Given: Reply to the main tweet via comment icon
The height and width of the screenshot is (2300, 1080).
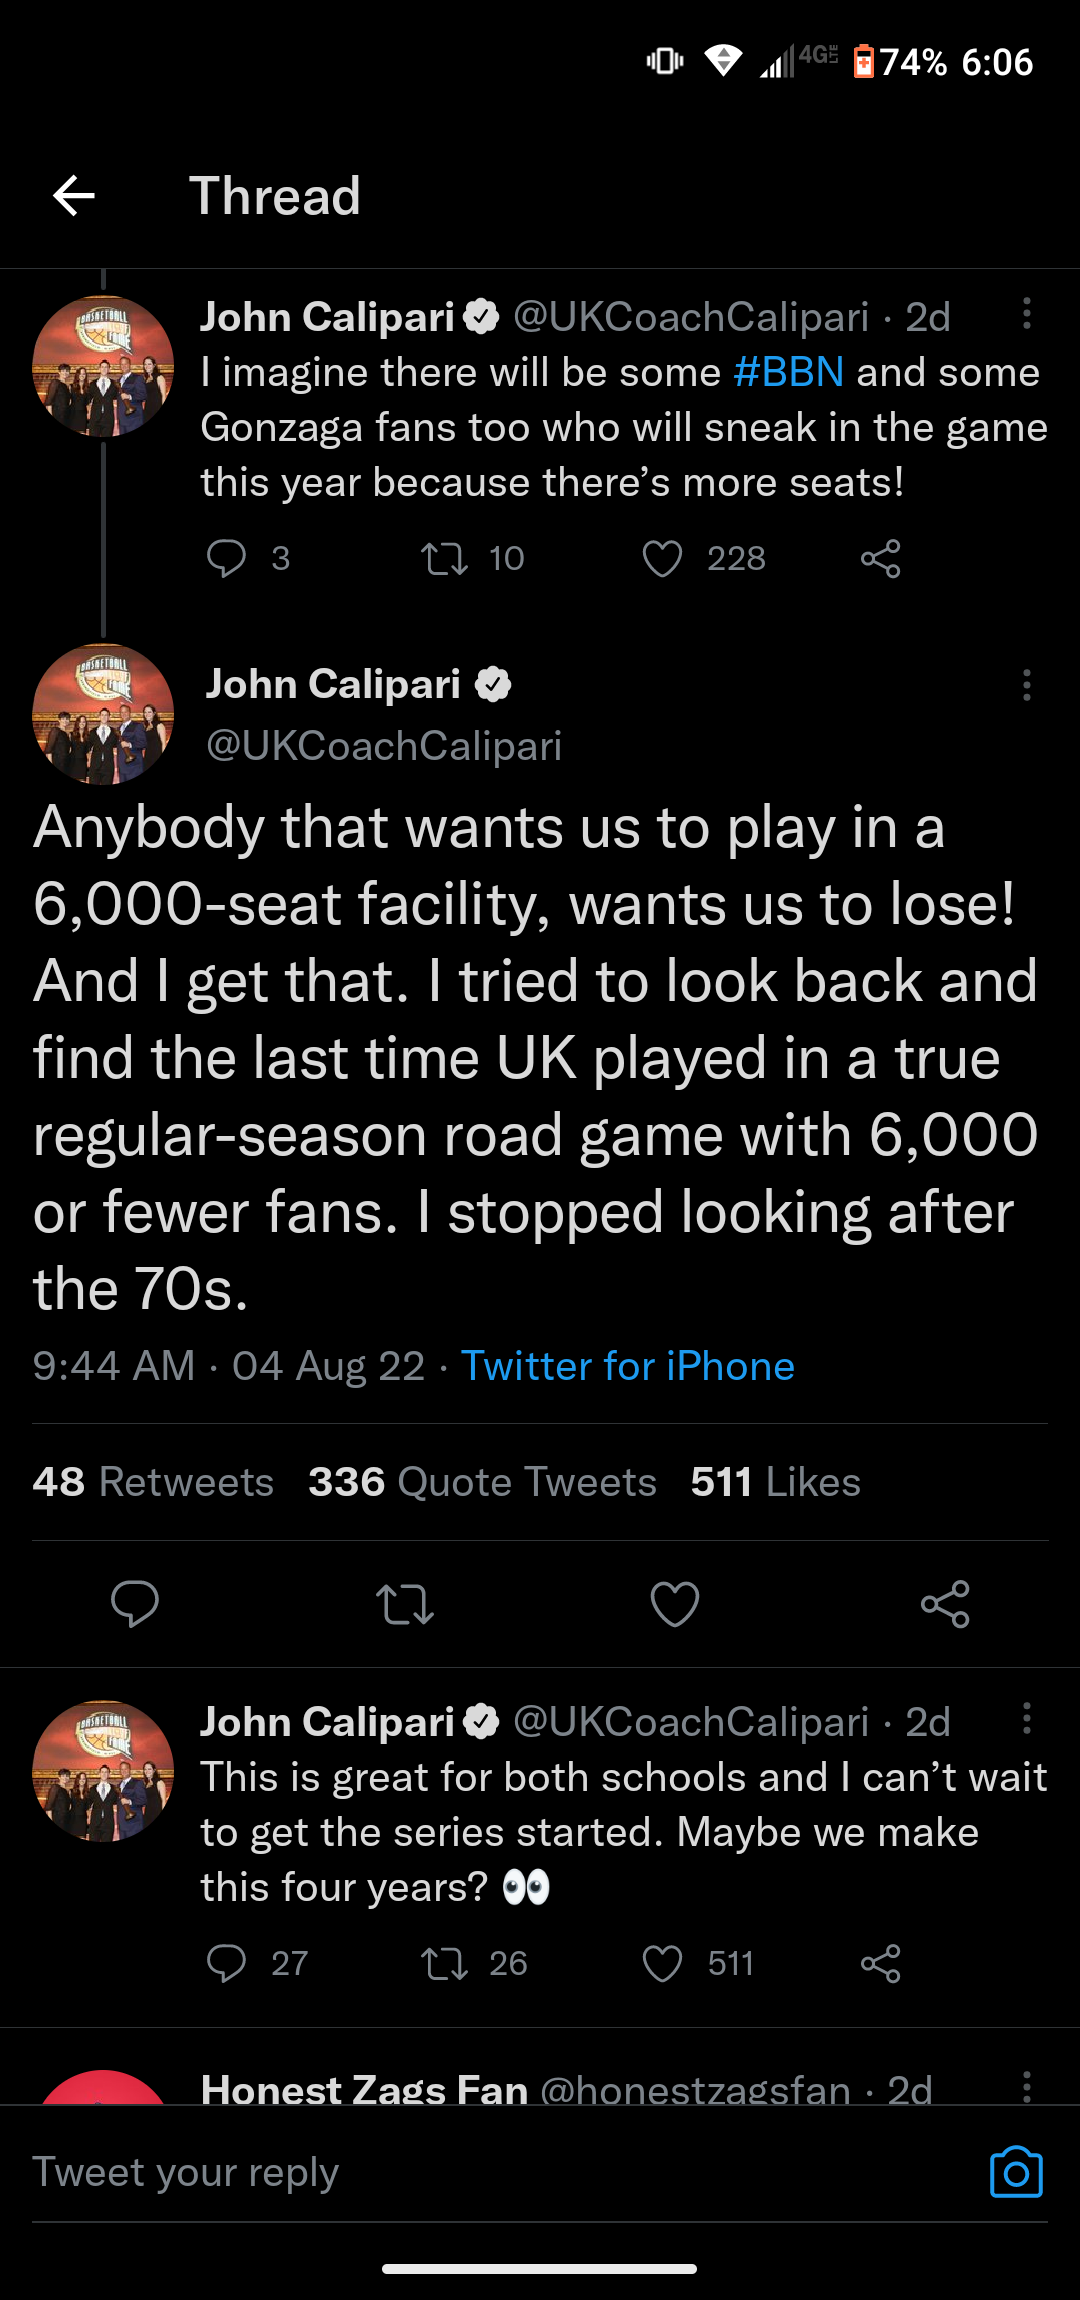Looking at the screenshot, I should point(135,1604).
